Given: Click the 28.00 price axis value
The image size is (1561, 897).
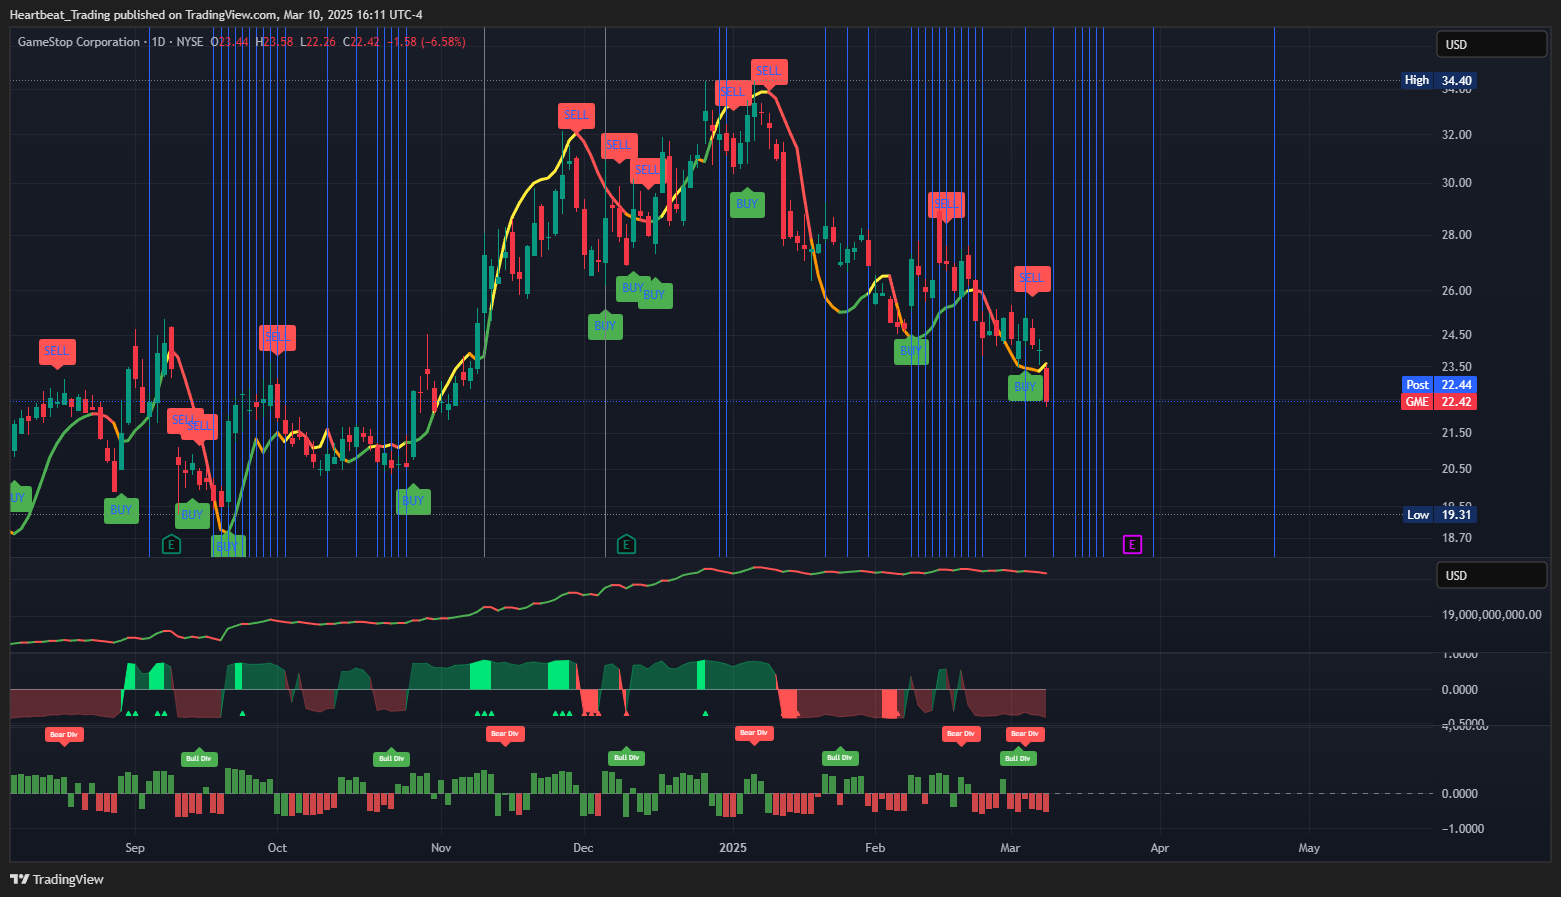Looking at the screenshot, I should pyautogui.click(x=1456, y=235).
